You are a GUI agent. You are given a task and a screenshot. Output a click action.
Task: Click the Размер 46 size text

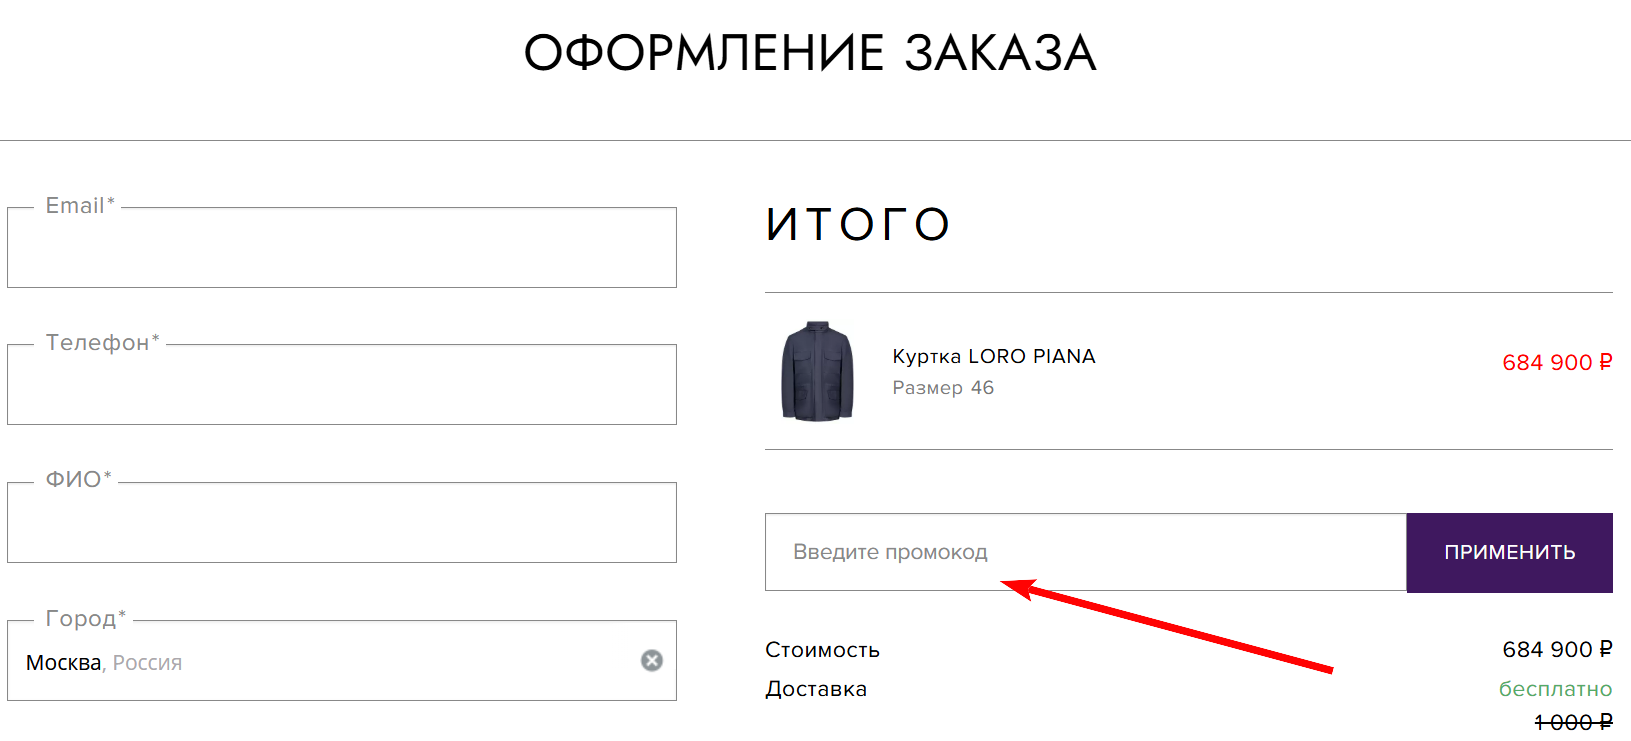pyautogui.click(x=943, y=388)
